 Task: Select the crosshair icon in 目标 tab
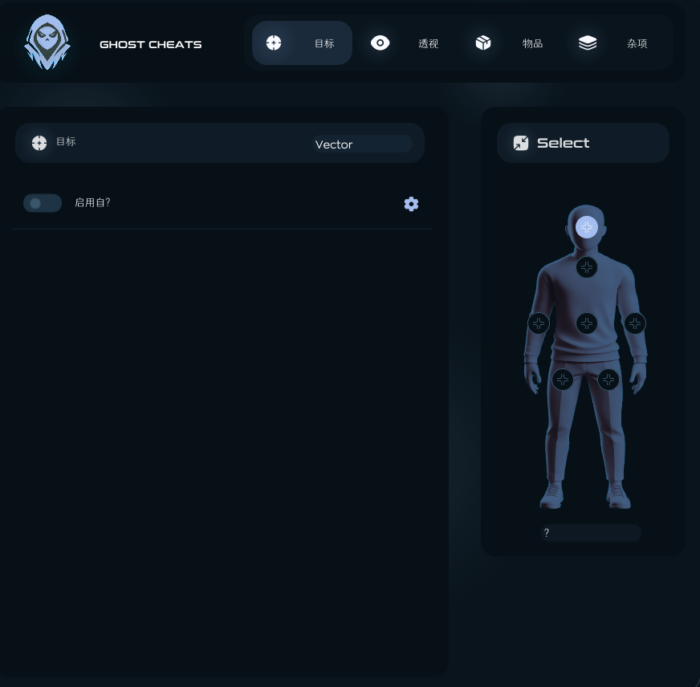274,43
